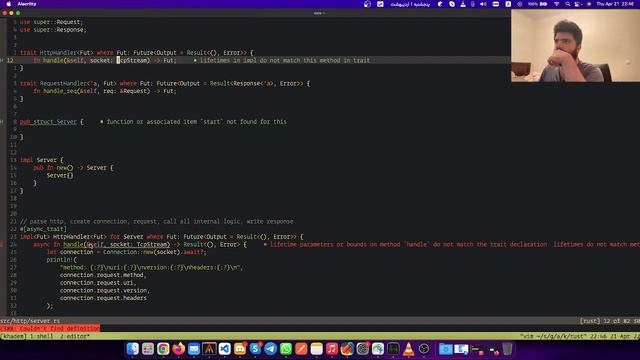Open Skype status icon in menu bar
640x360 pixels.
tap(452, 4)
